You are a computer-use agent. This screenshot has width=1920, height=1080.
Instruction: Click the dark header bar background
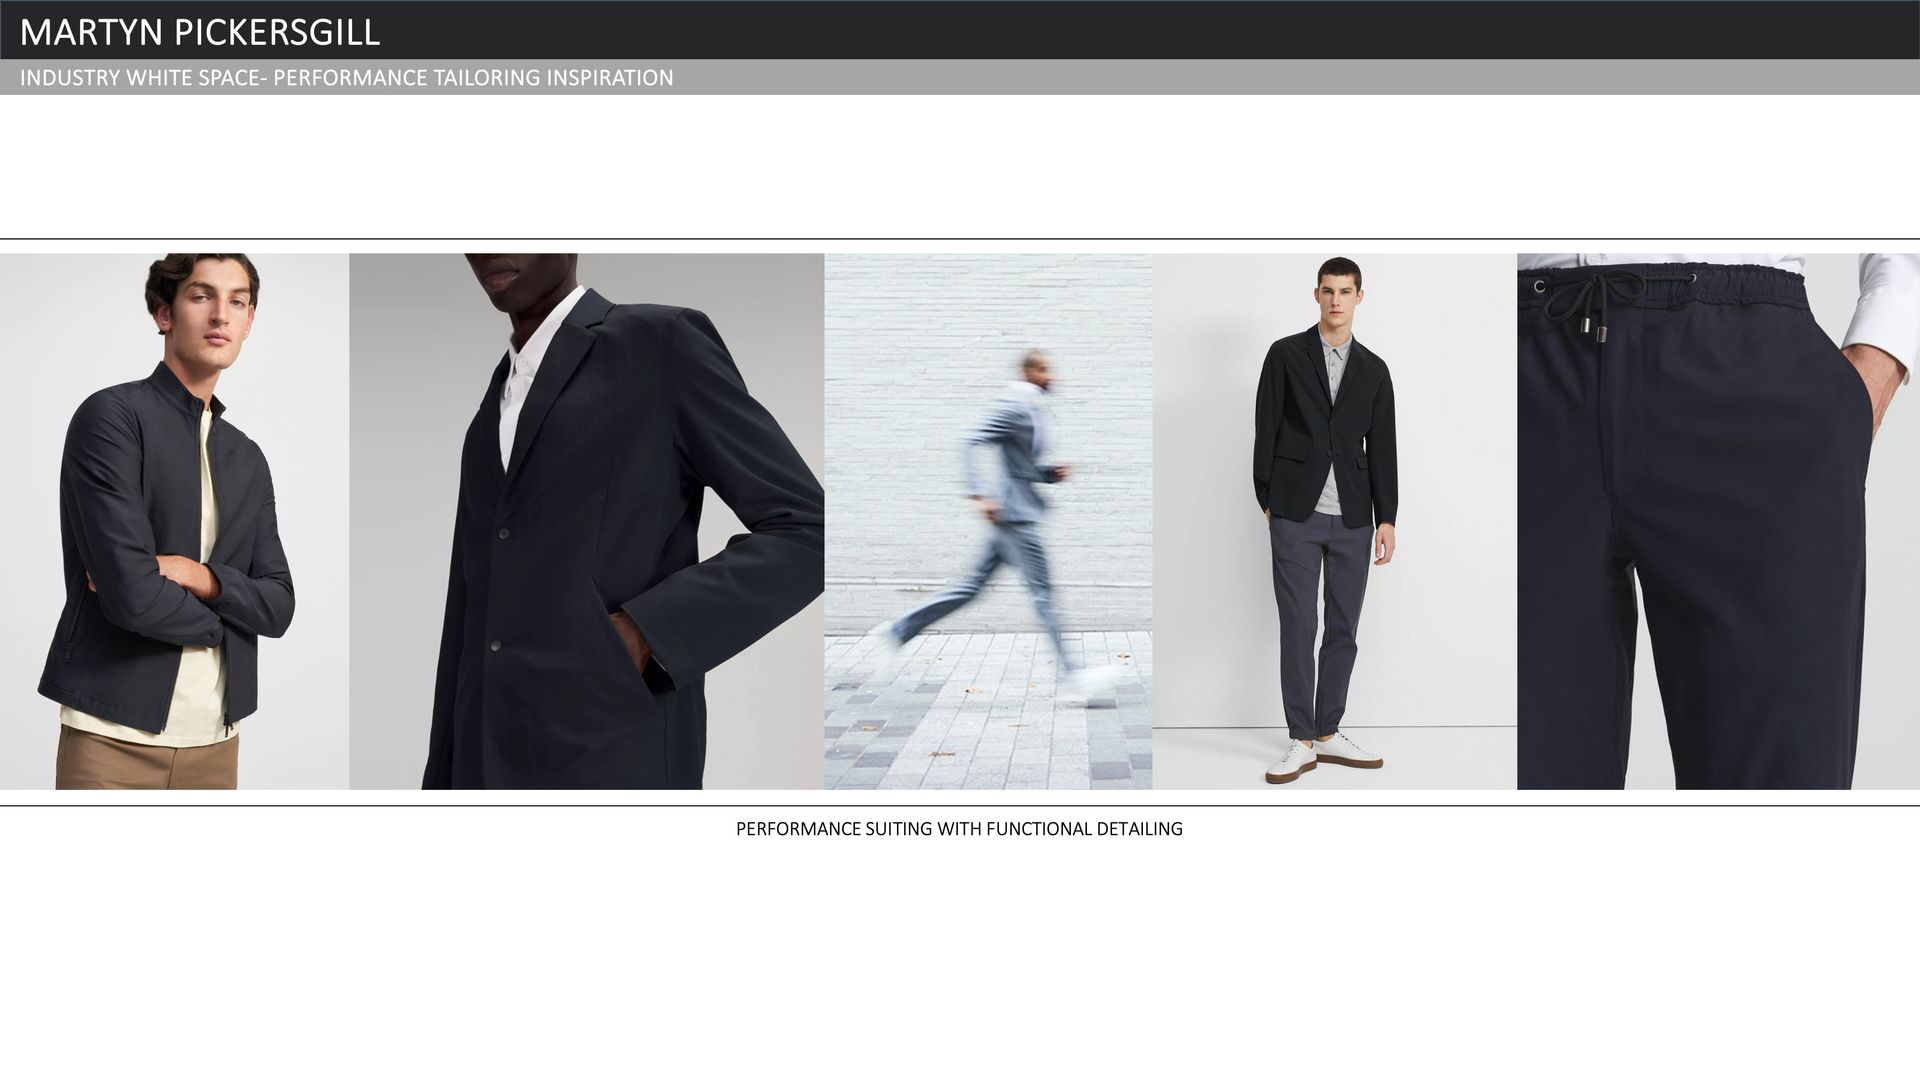[x=1100, y=30]
